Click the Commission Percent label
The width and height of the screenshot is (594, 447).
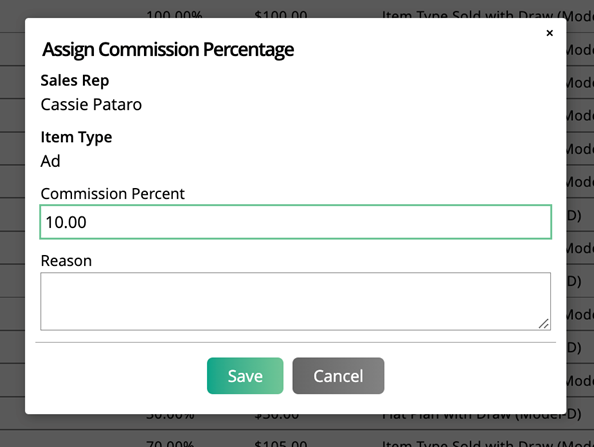(113, 194)
